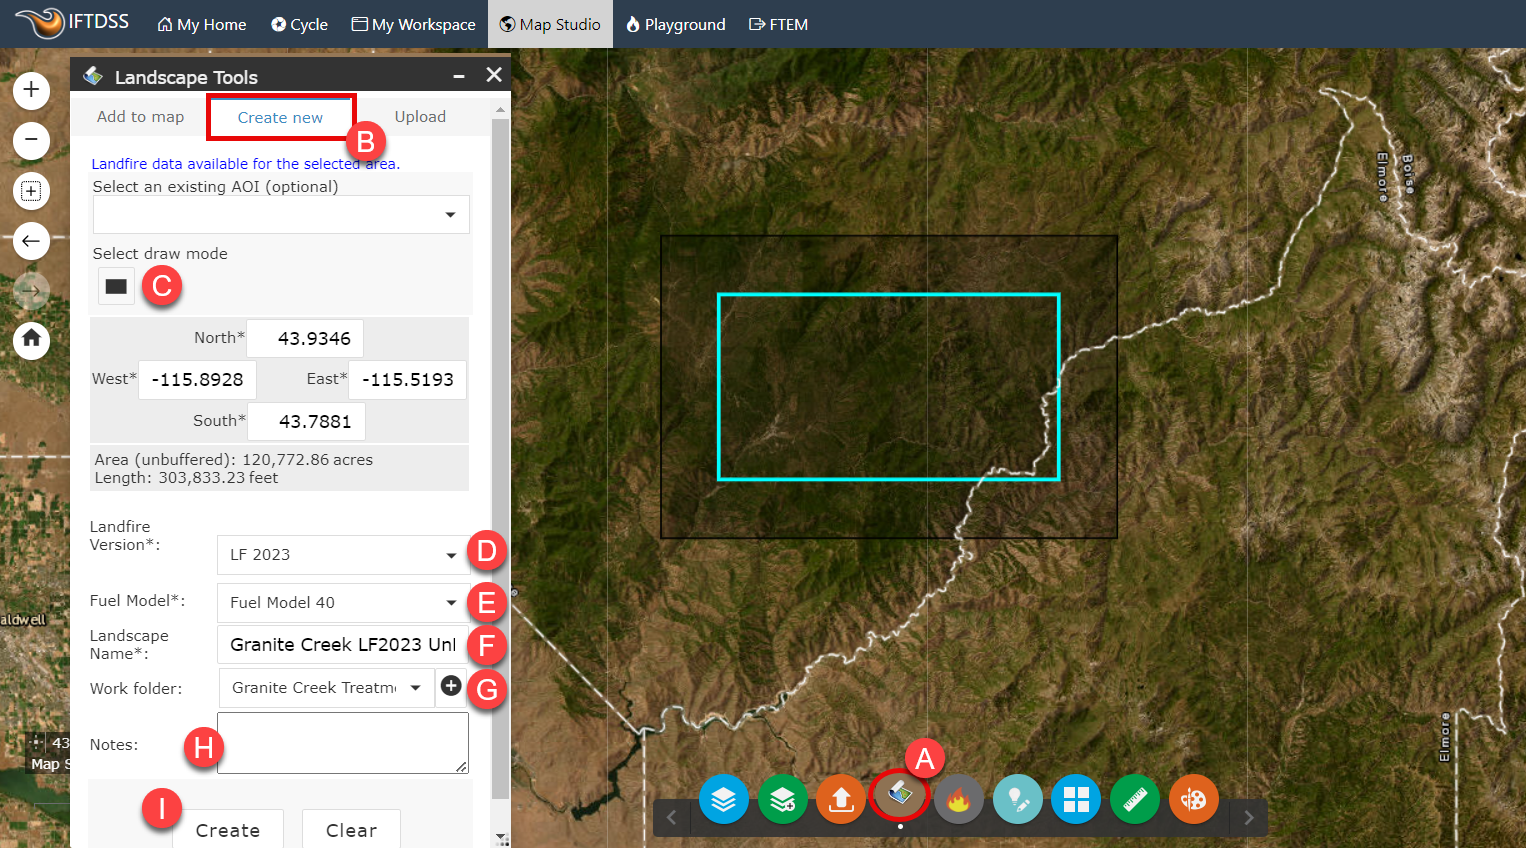Click the previous extent back arrow
The image size is (1526, 848).
point(31,241)
